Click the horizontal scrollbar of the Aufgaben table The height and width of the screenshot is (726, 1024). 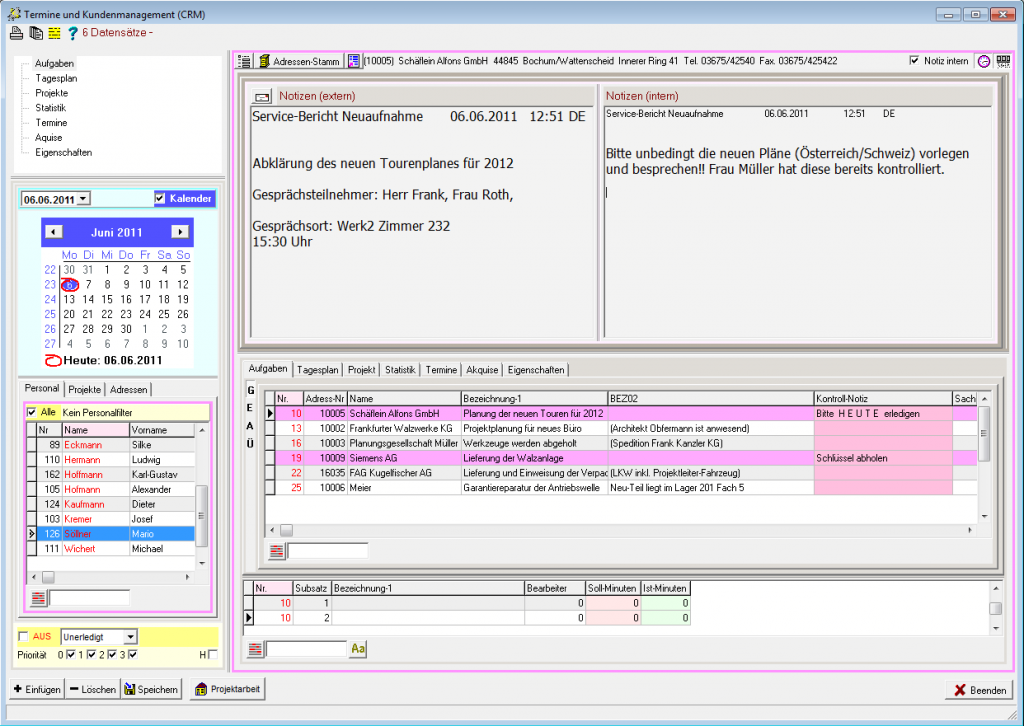(x=621, y=530)
